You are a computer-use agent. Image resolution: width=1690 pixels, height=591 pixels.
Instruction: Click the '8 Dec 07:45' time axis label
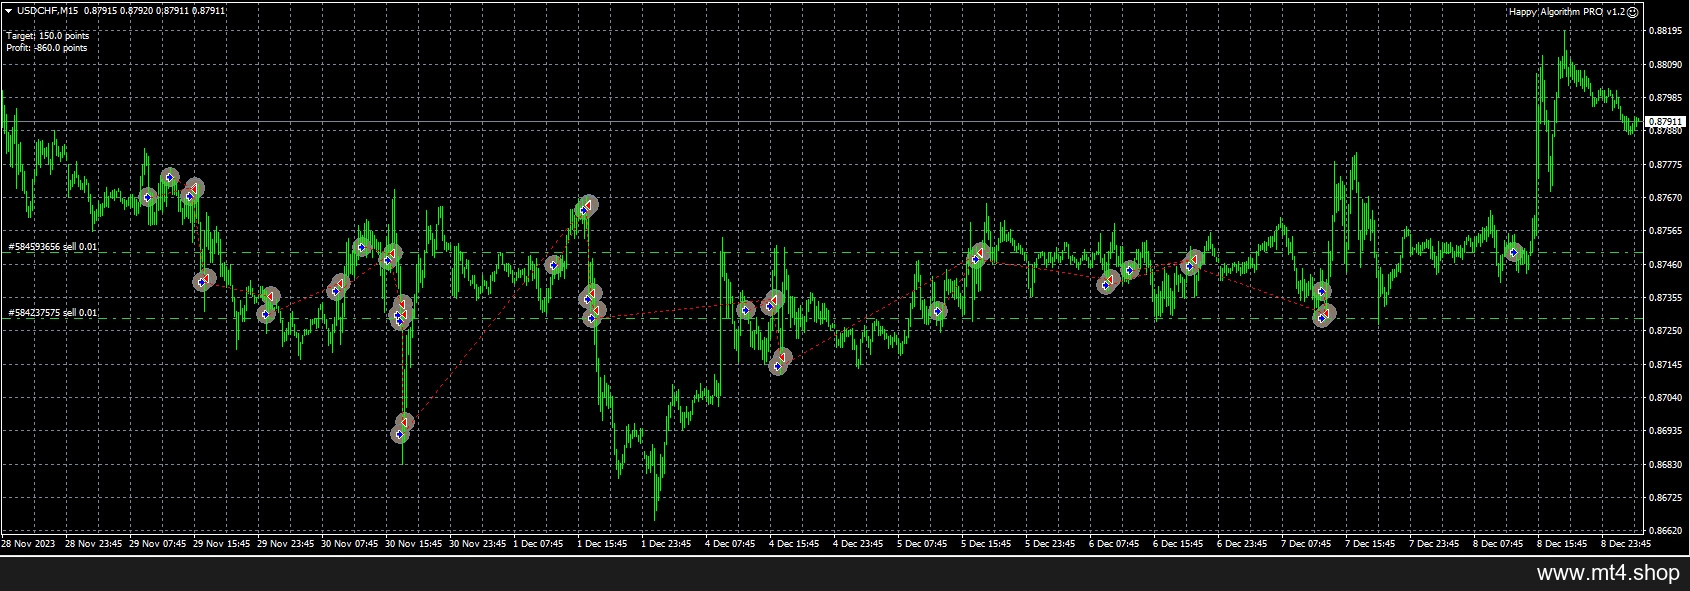1498,545
